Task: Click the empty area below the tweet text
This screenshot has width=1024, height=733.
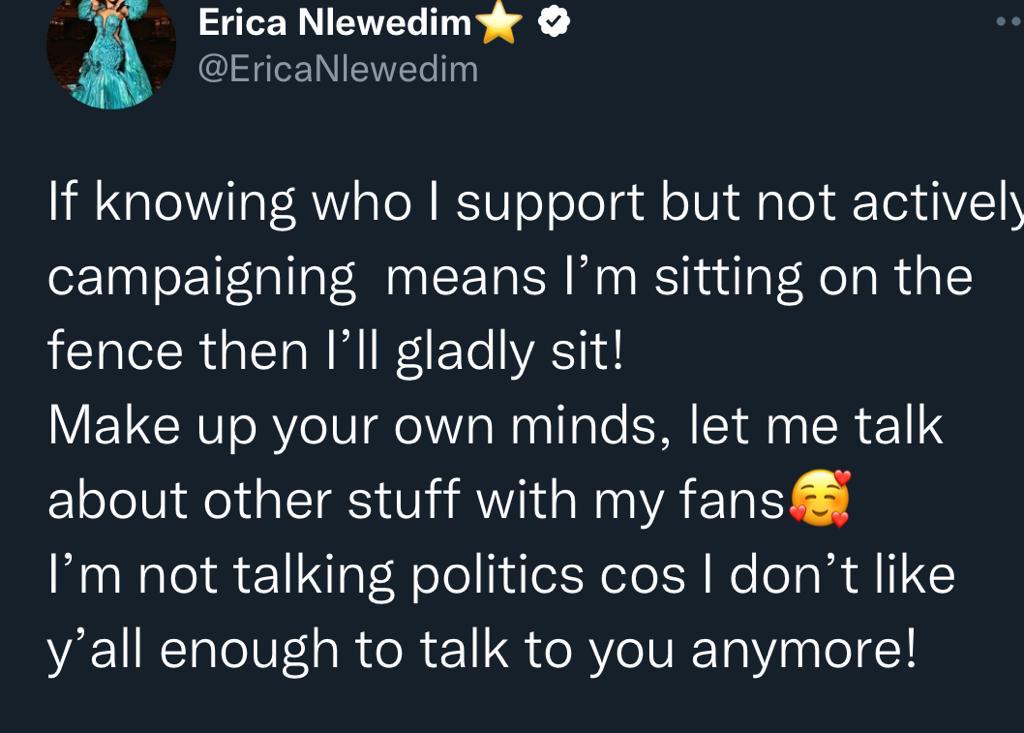Action: (512, 709)
